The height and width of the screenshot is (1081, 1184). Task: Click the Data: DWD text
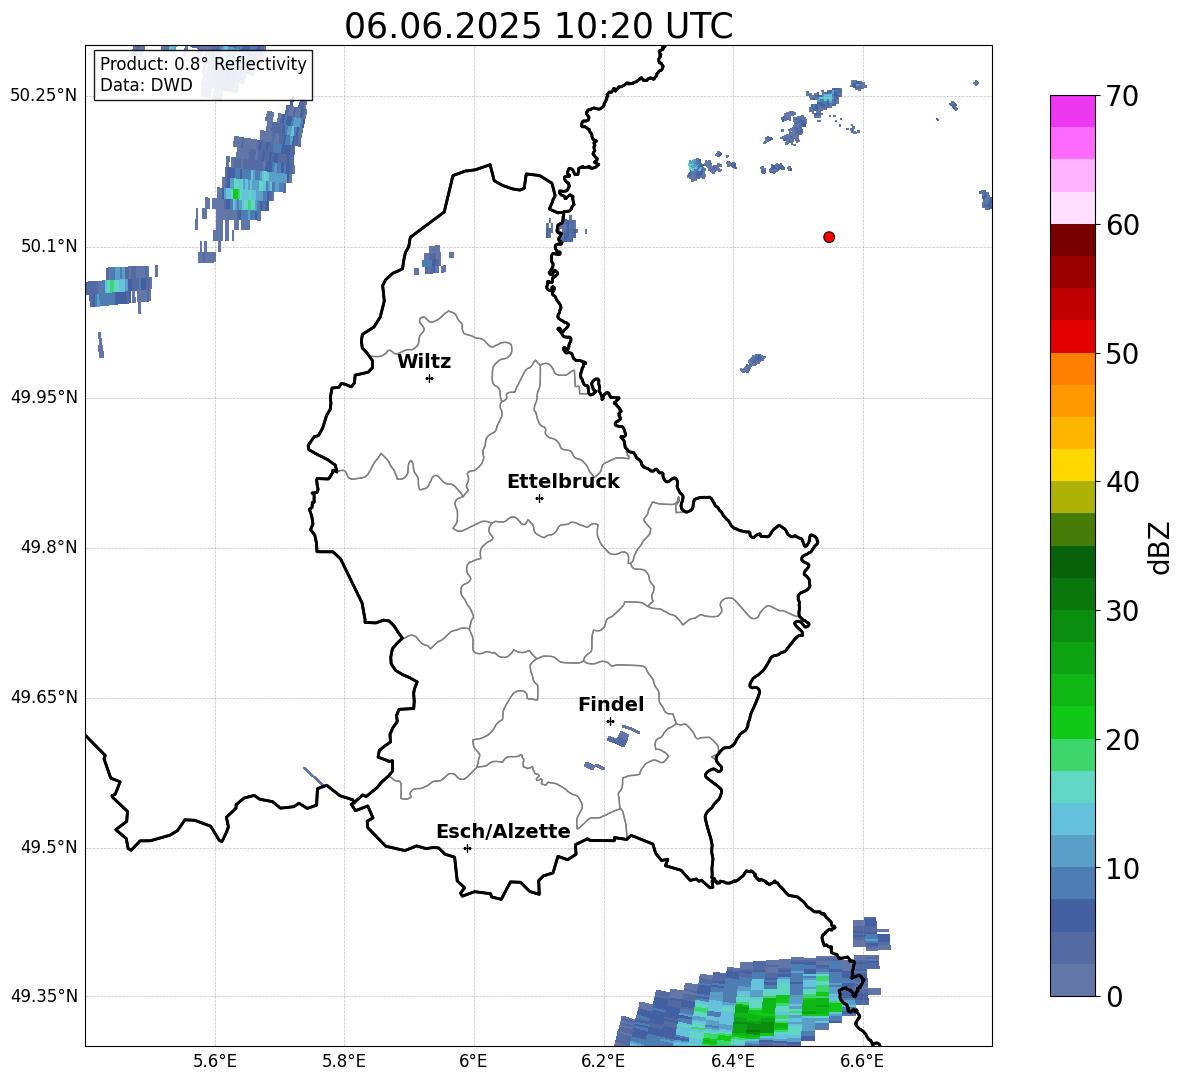click(146, 85)
